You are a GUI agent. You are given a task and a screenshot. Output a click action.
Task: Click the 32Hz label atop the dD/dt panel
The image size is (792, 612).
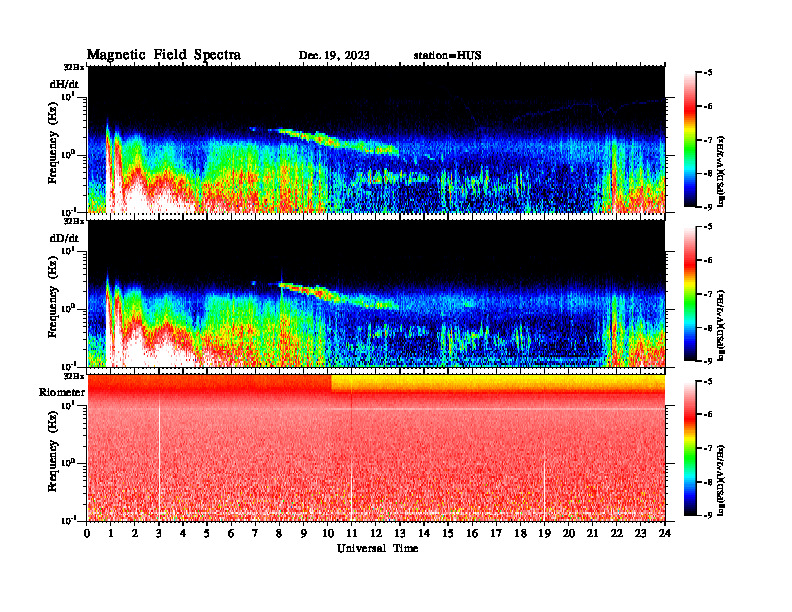74,221
